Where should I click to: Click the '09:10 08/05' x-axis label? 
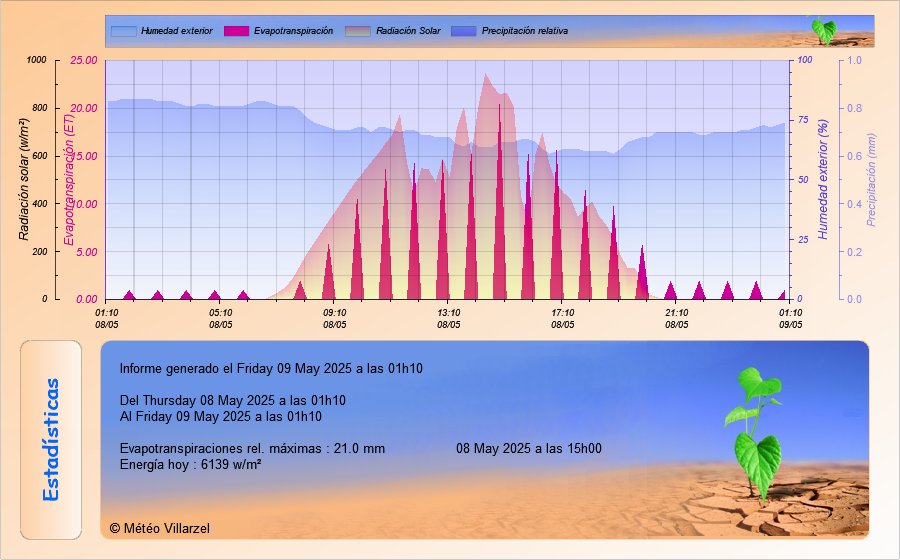click(x=335, y=318)
